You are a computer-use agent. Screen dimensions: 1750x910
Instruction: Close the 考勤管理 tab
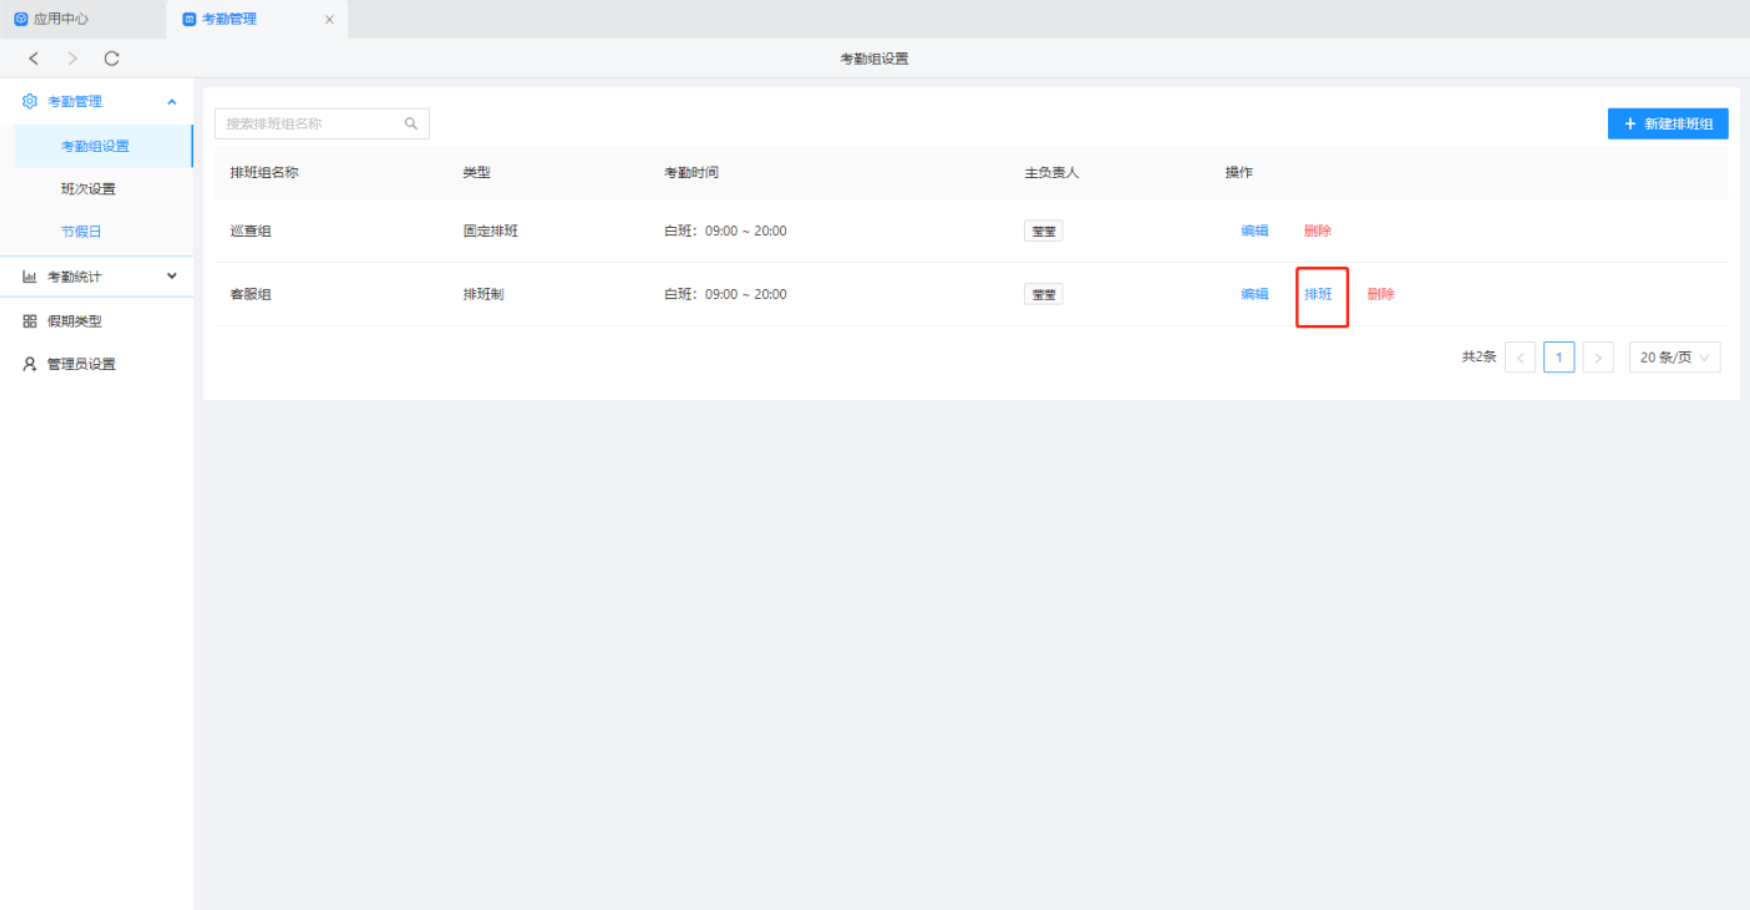point(329,19)
